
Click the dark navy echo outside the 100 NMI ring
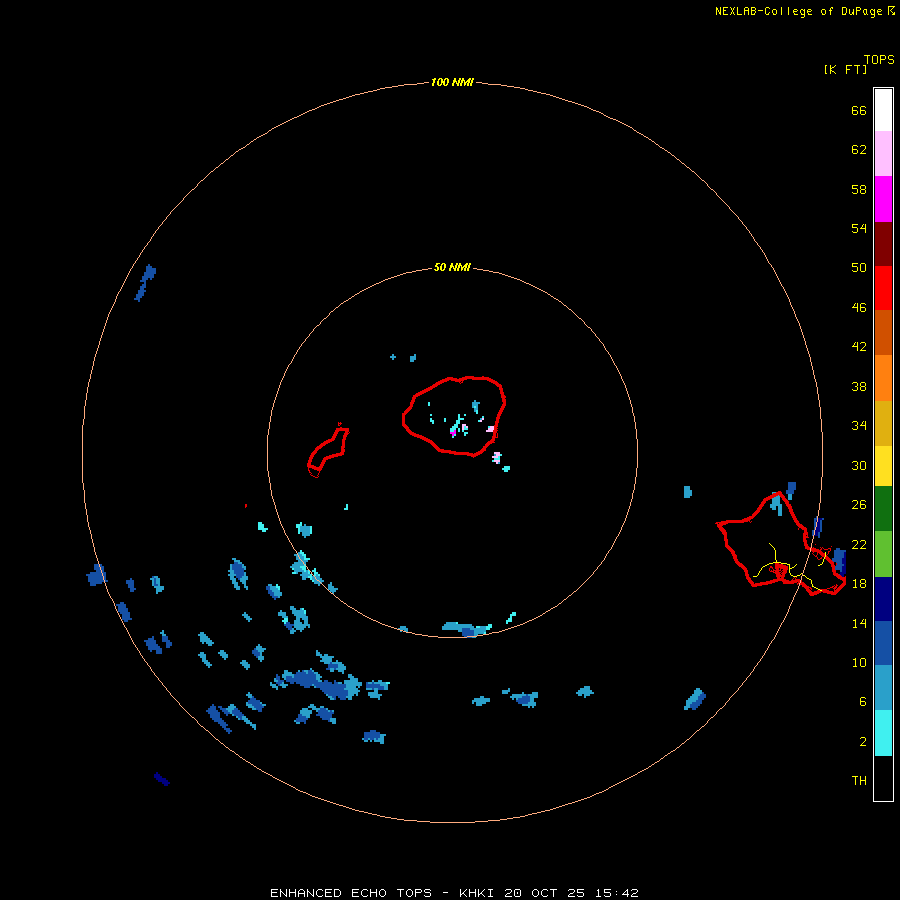coord(161,779)
